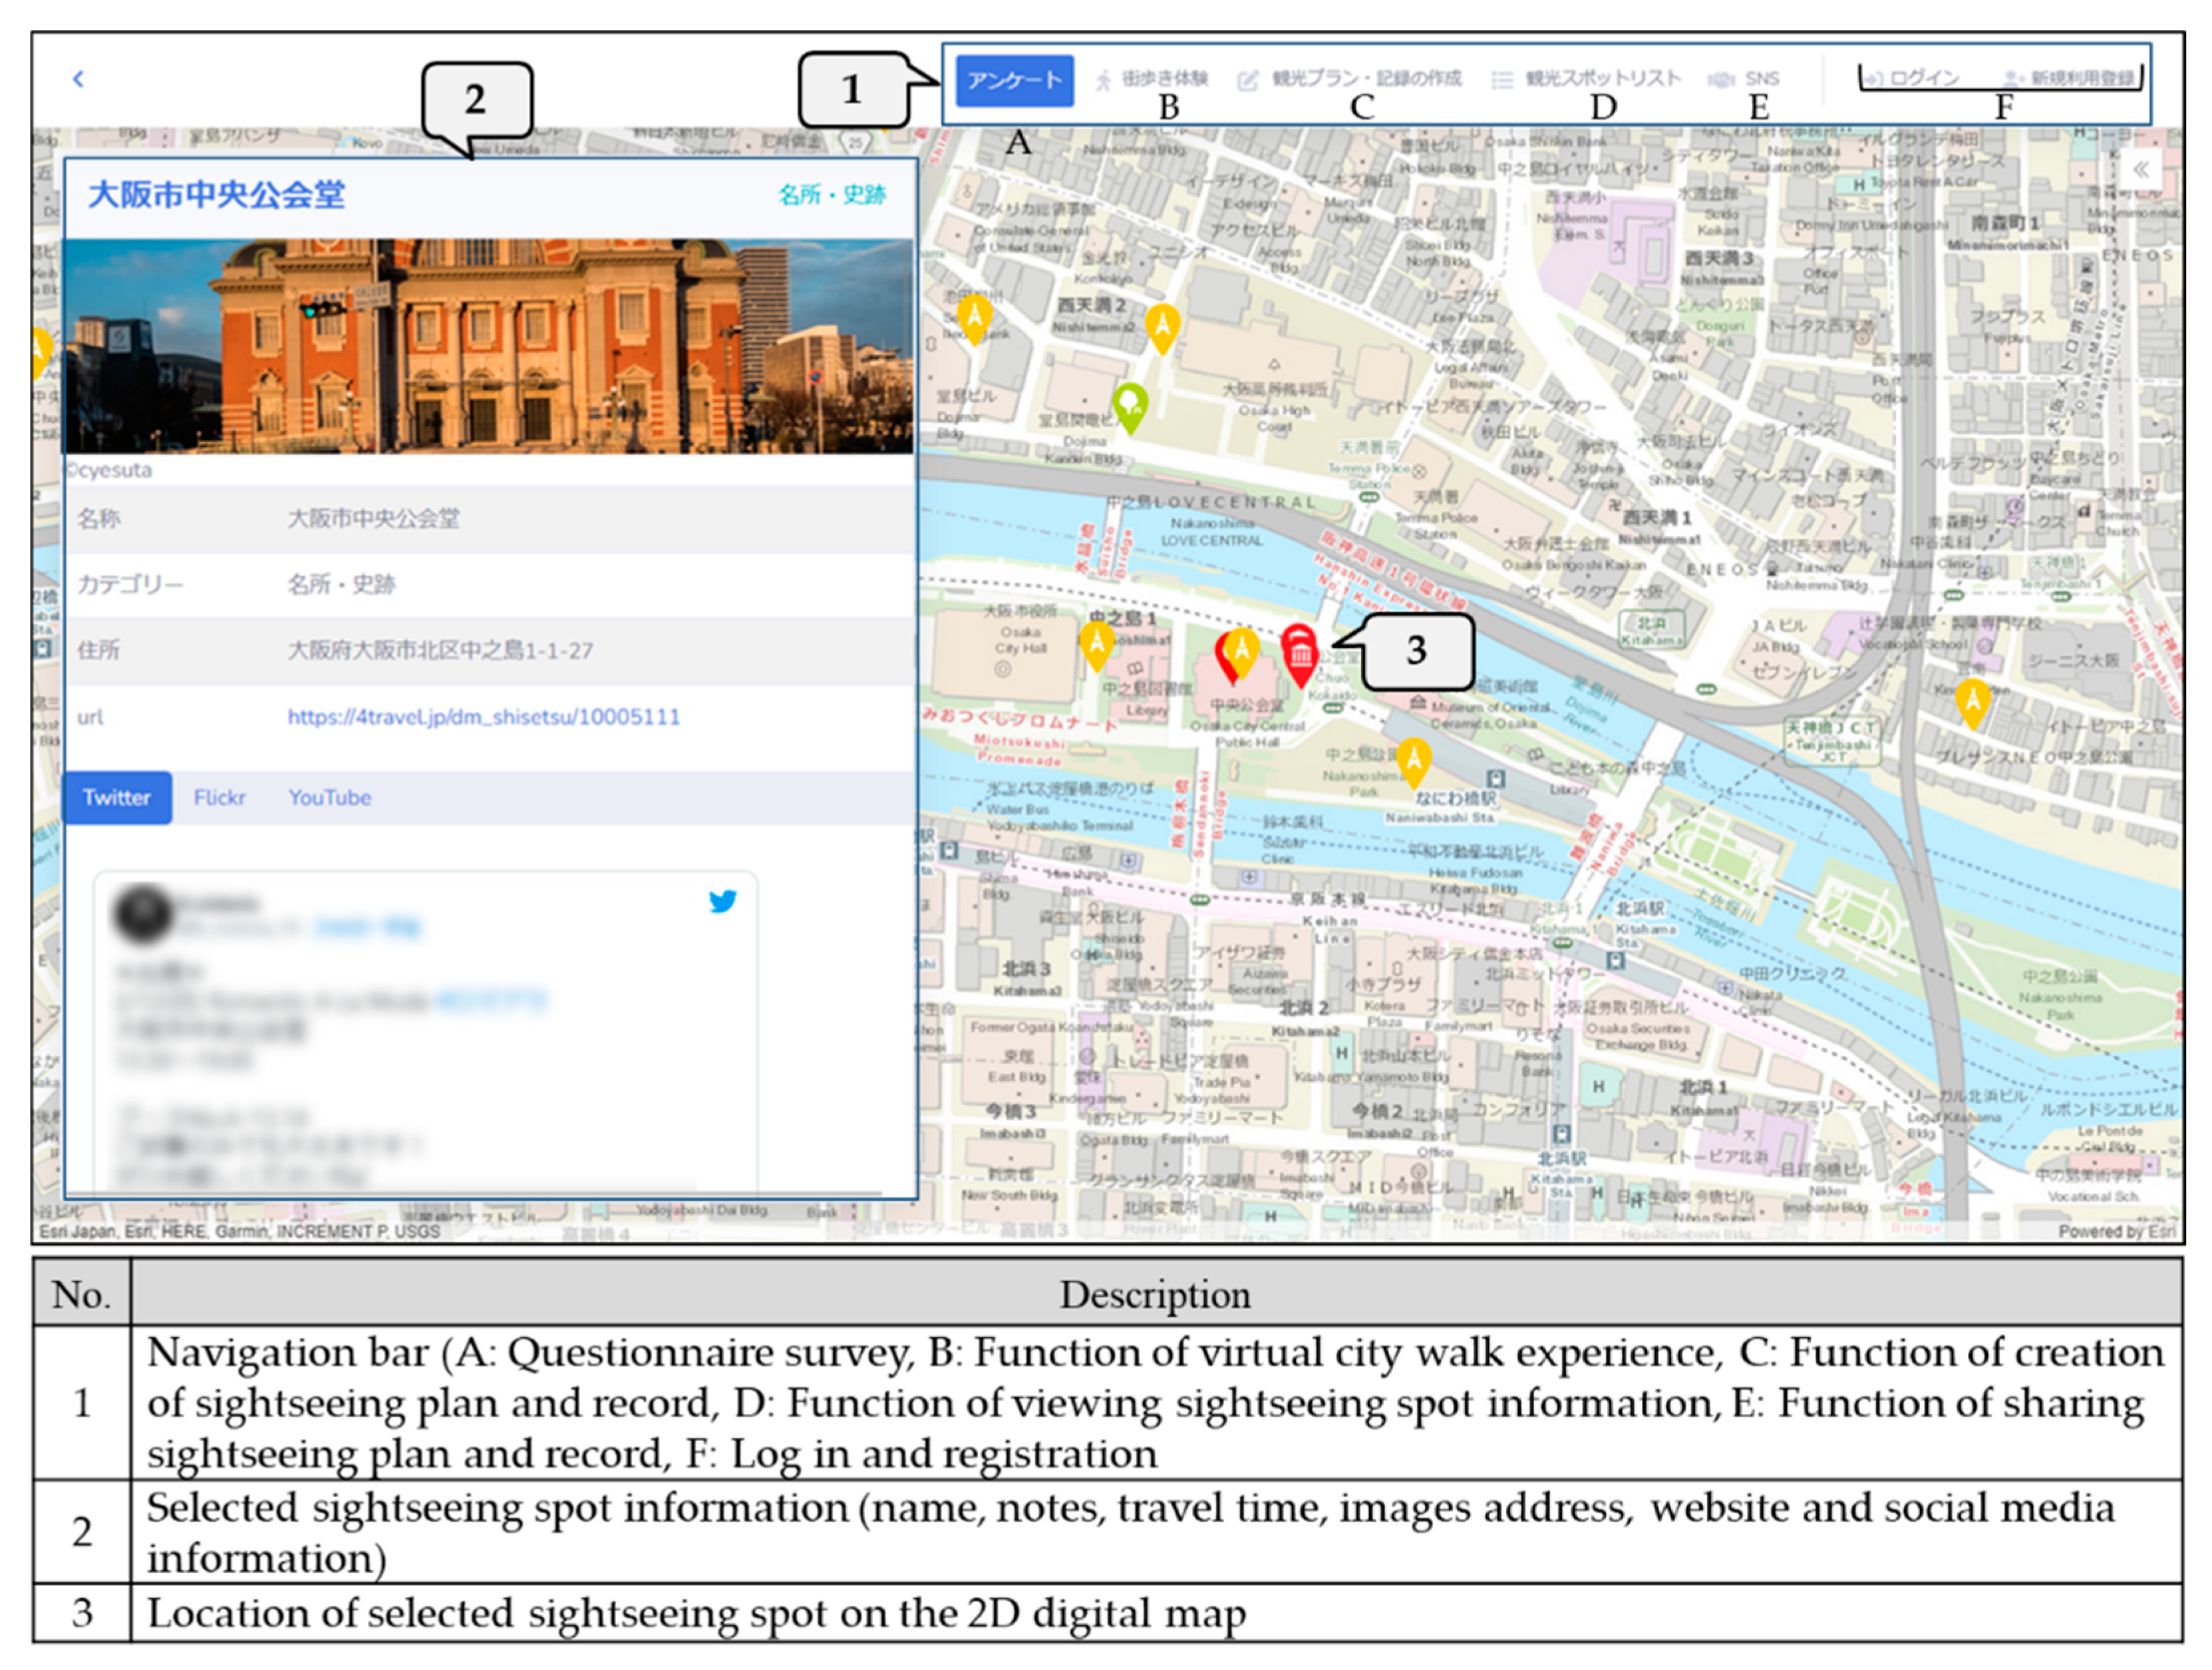2212x1670 pixels.
Task: Collapse the side panel double chevron
Action: pos(2140,169)
